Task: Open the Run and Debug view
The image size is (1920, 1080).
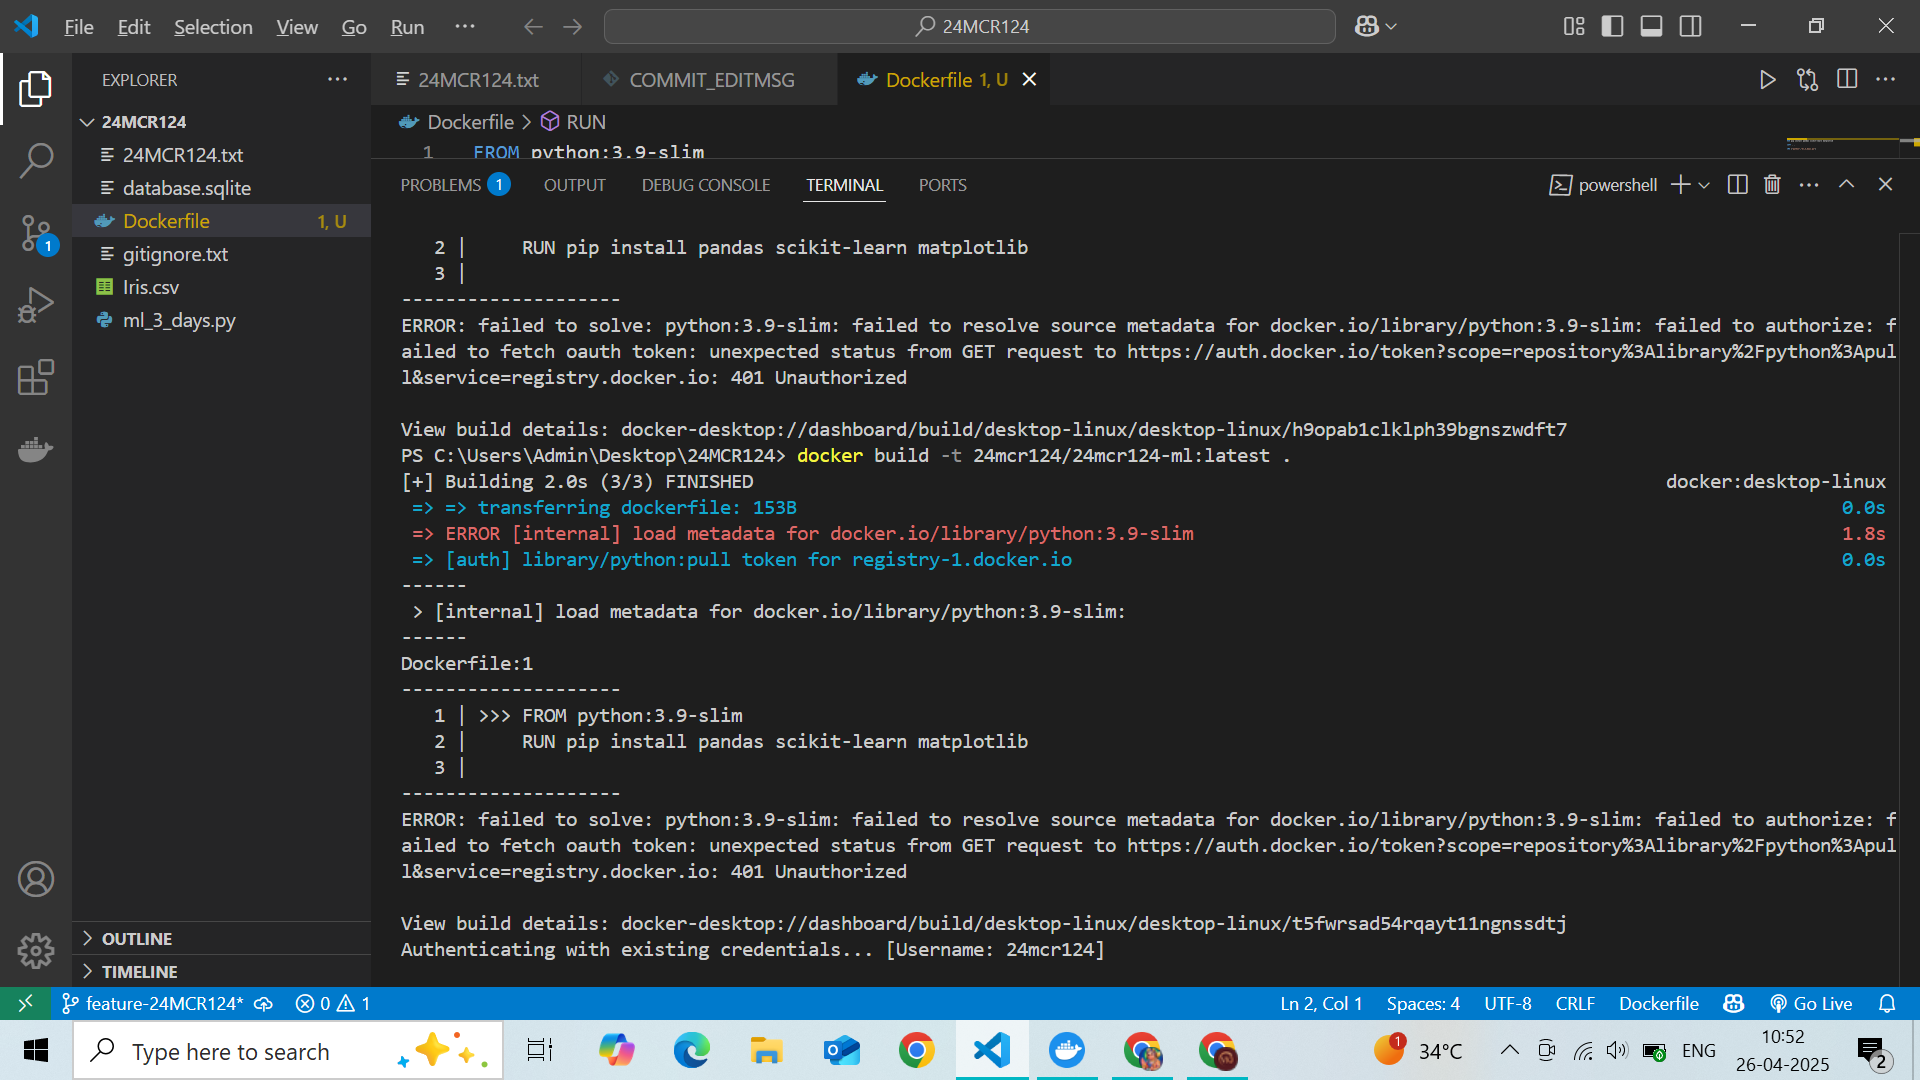Action: click(x=36, y=305)
